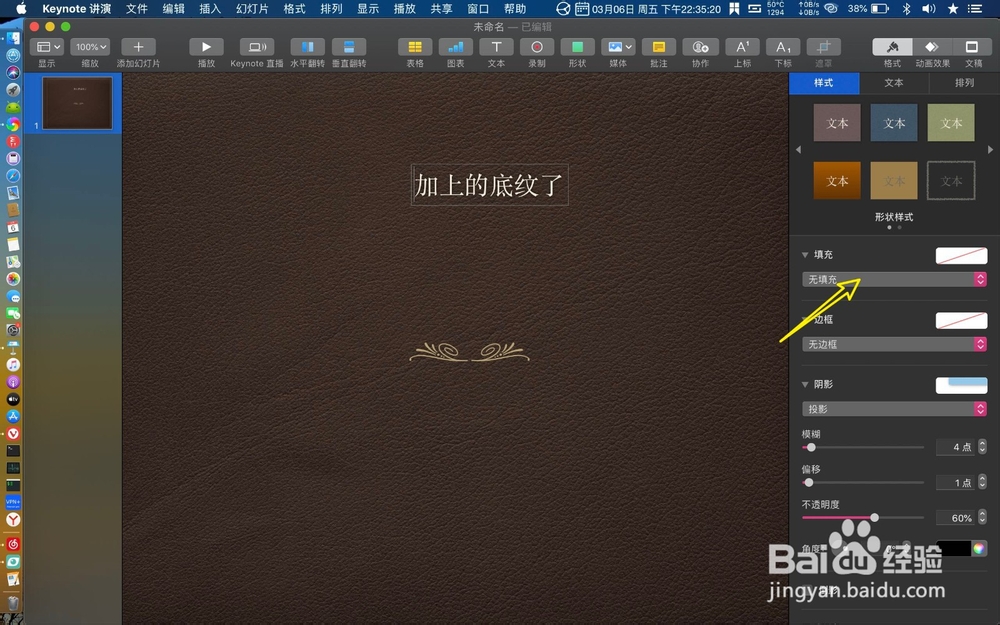This screenshot has height=625, width=1000.
Task: Open the 无填充 fill type dropdown
Action: pyautogui.click(x=894, y=279)
